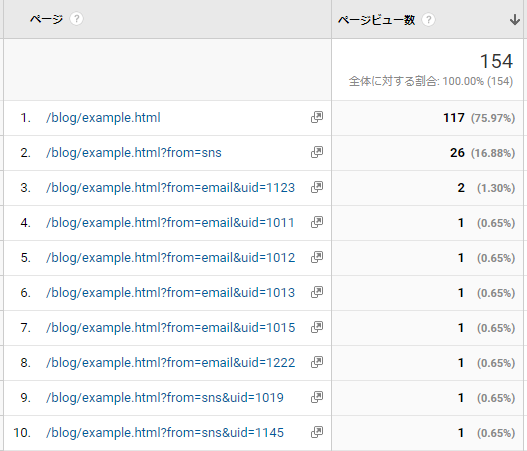The image size is (527, 451).
Task: Open link ending from=email&uid=1123
Action: tap(170, 188)
